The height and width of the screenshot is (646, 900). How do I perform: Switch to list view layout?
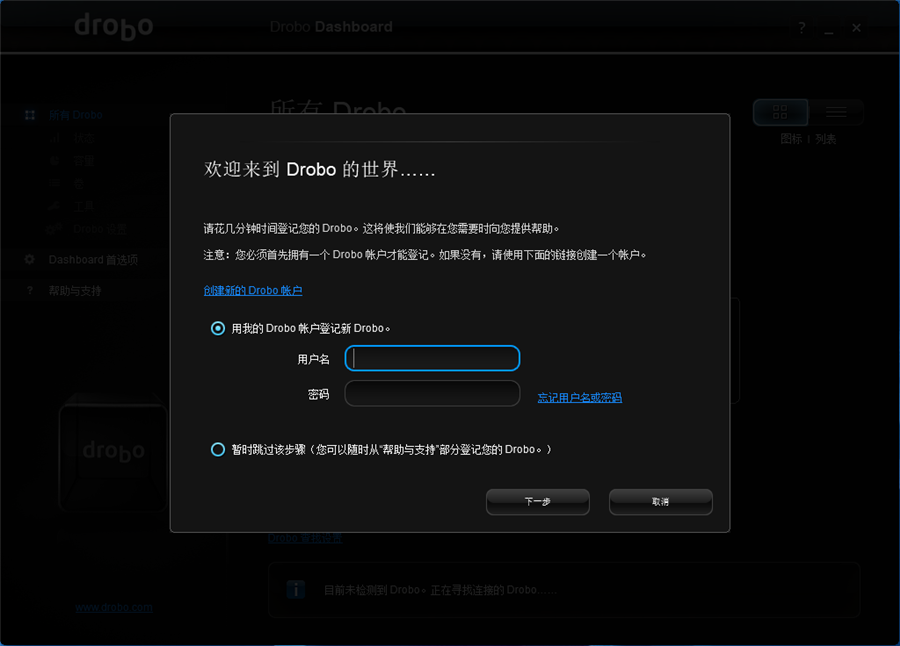click(x=836, y=112)
